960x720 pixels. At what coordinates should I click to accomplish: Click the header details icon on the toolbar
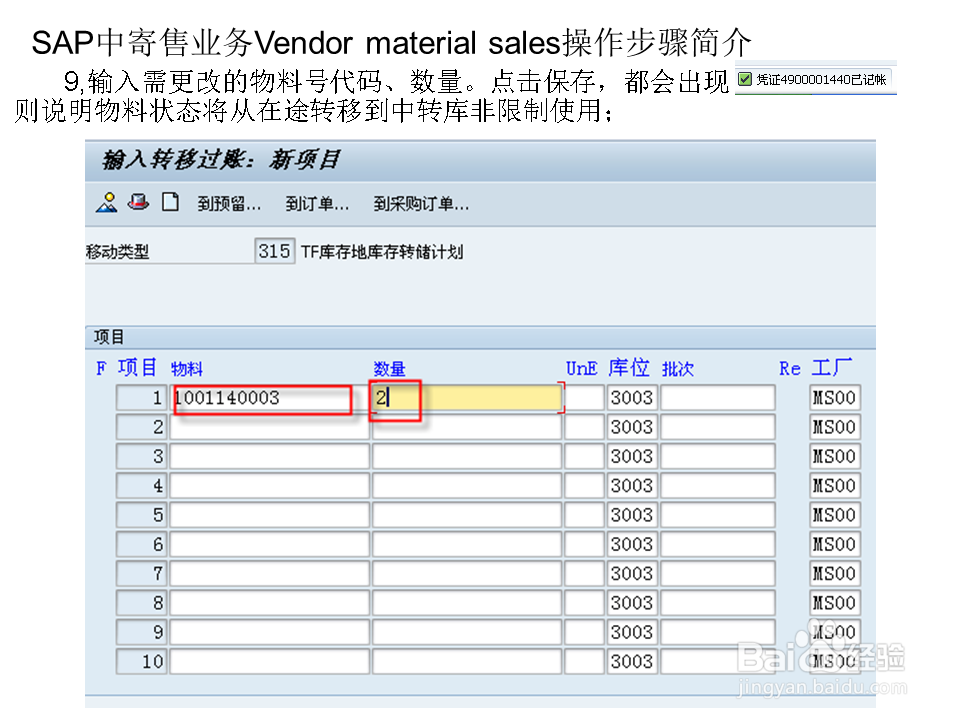click(x=106, y=203)
